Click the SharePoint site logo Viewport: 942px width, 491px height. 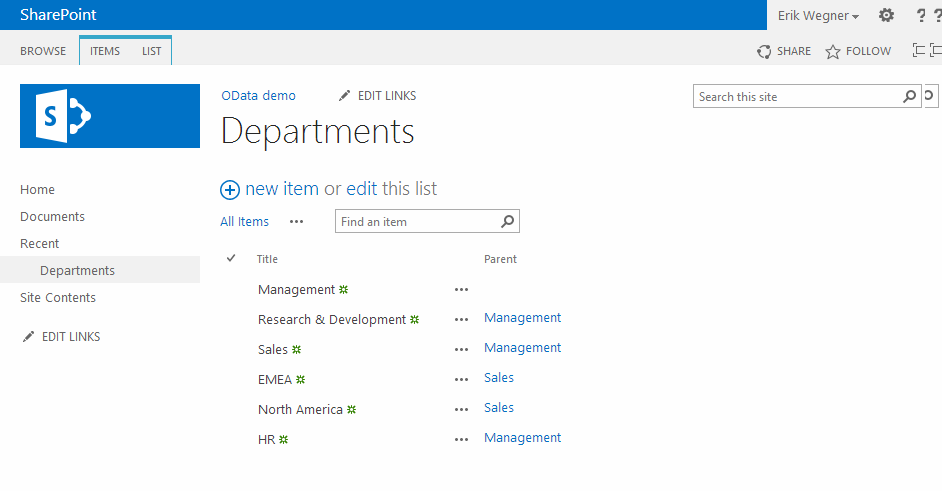tap(110, 116)
